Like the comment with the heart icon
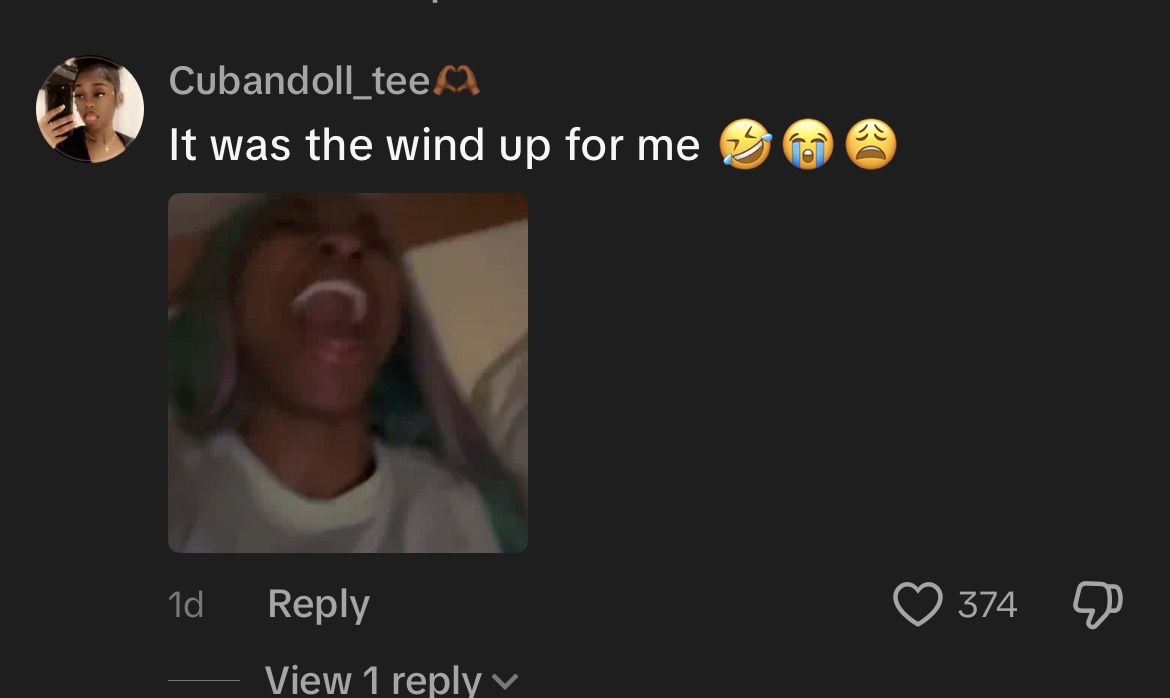1170x698 pixels. tap(918, 603)
